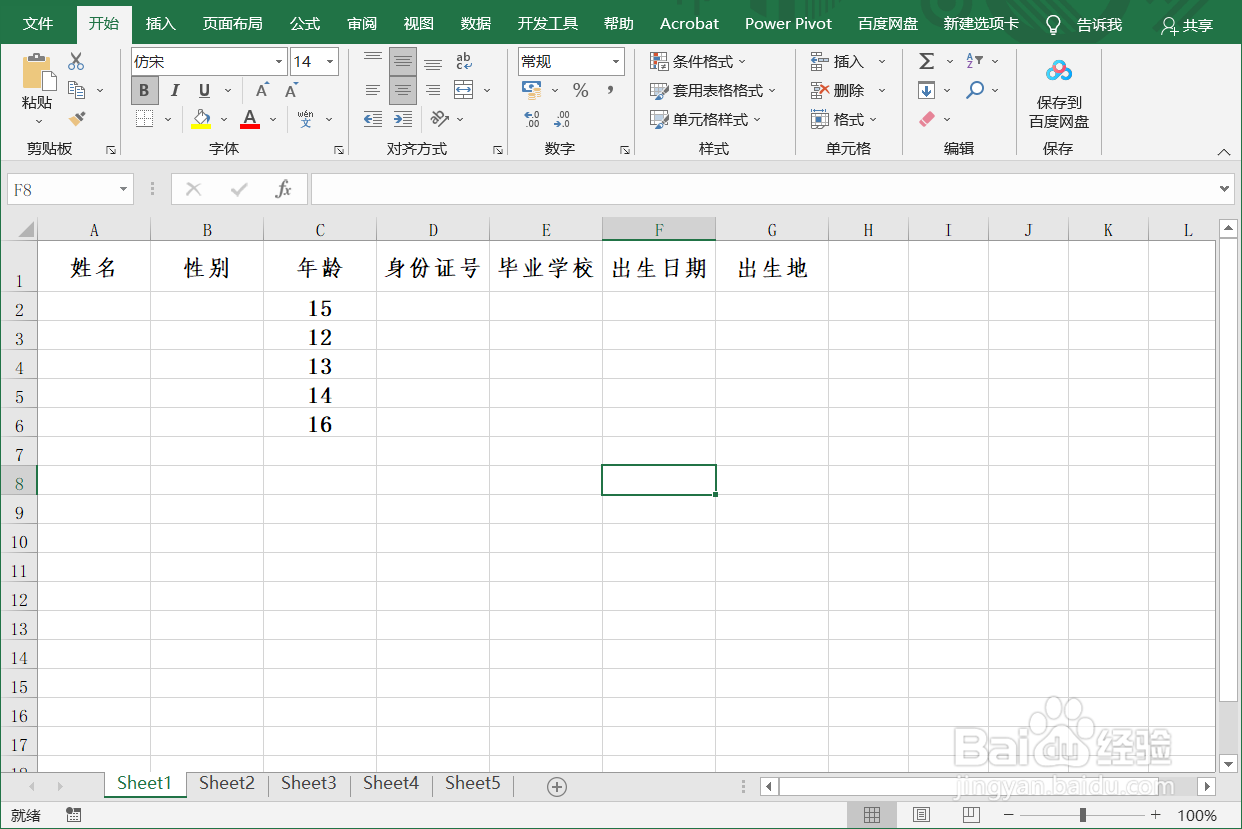1242x829 pixels.
Task: Toggle Center horizontal alignment
Action: tap(403, 90)
